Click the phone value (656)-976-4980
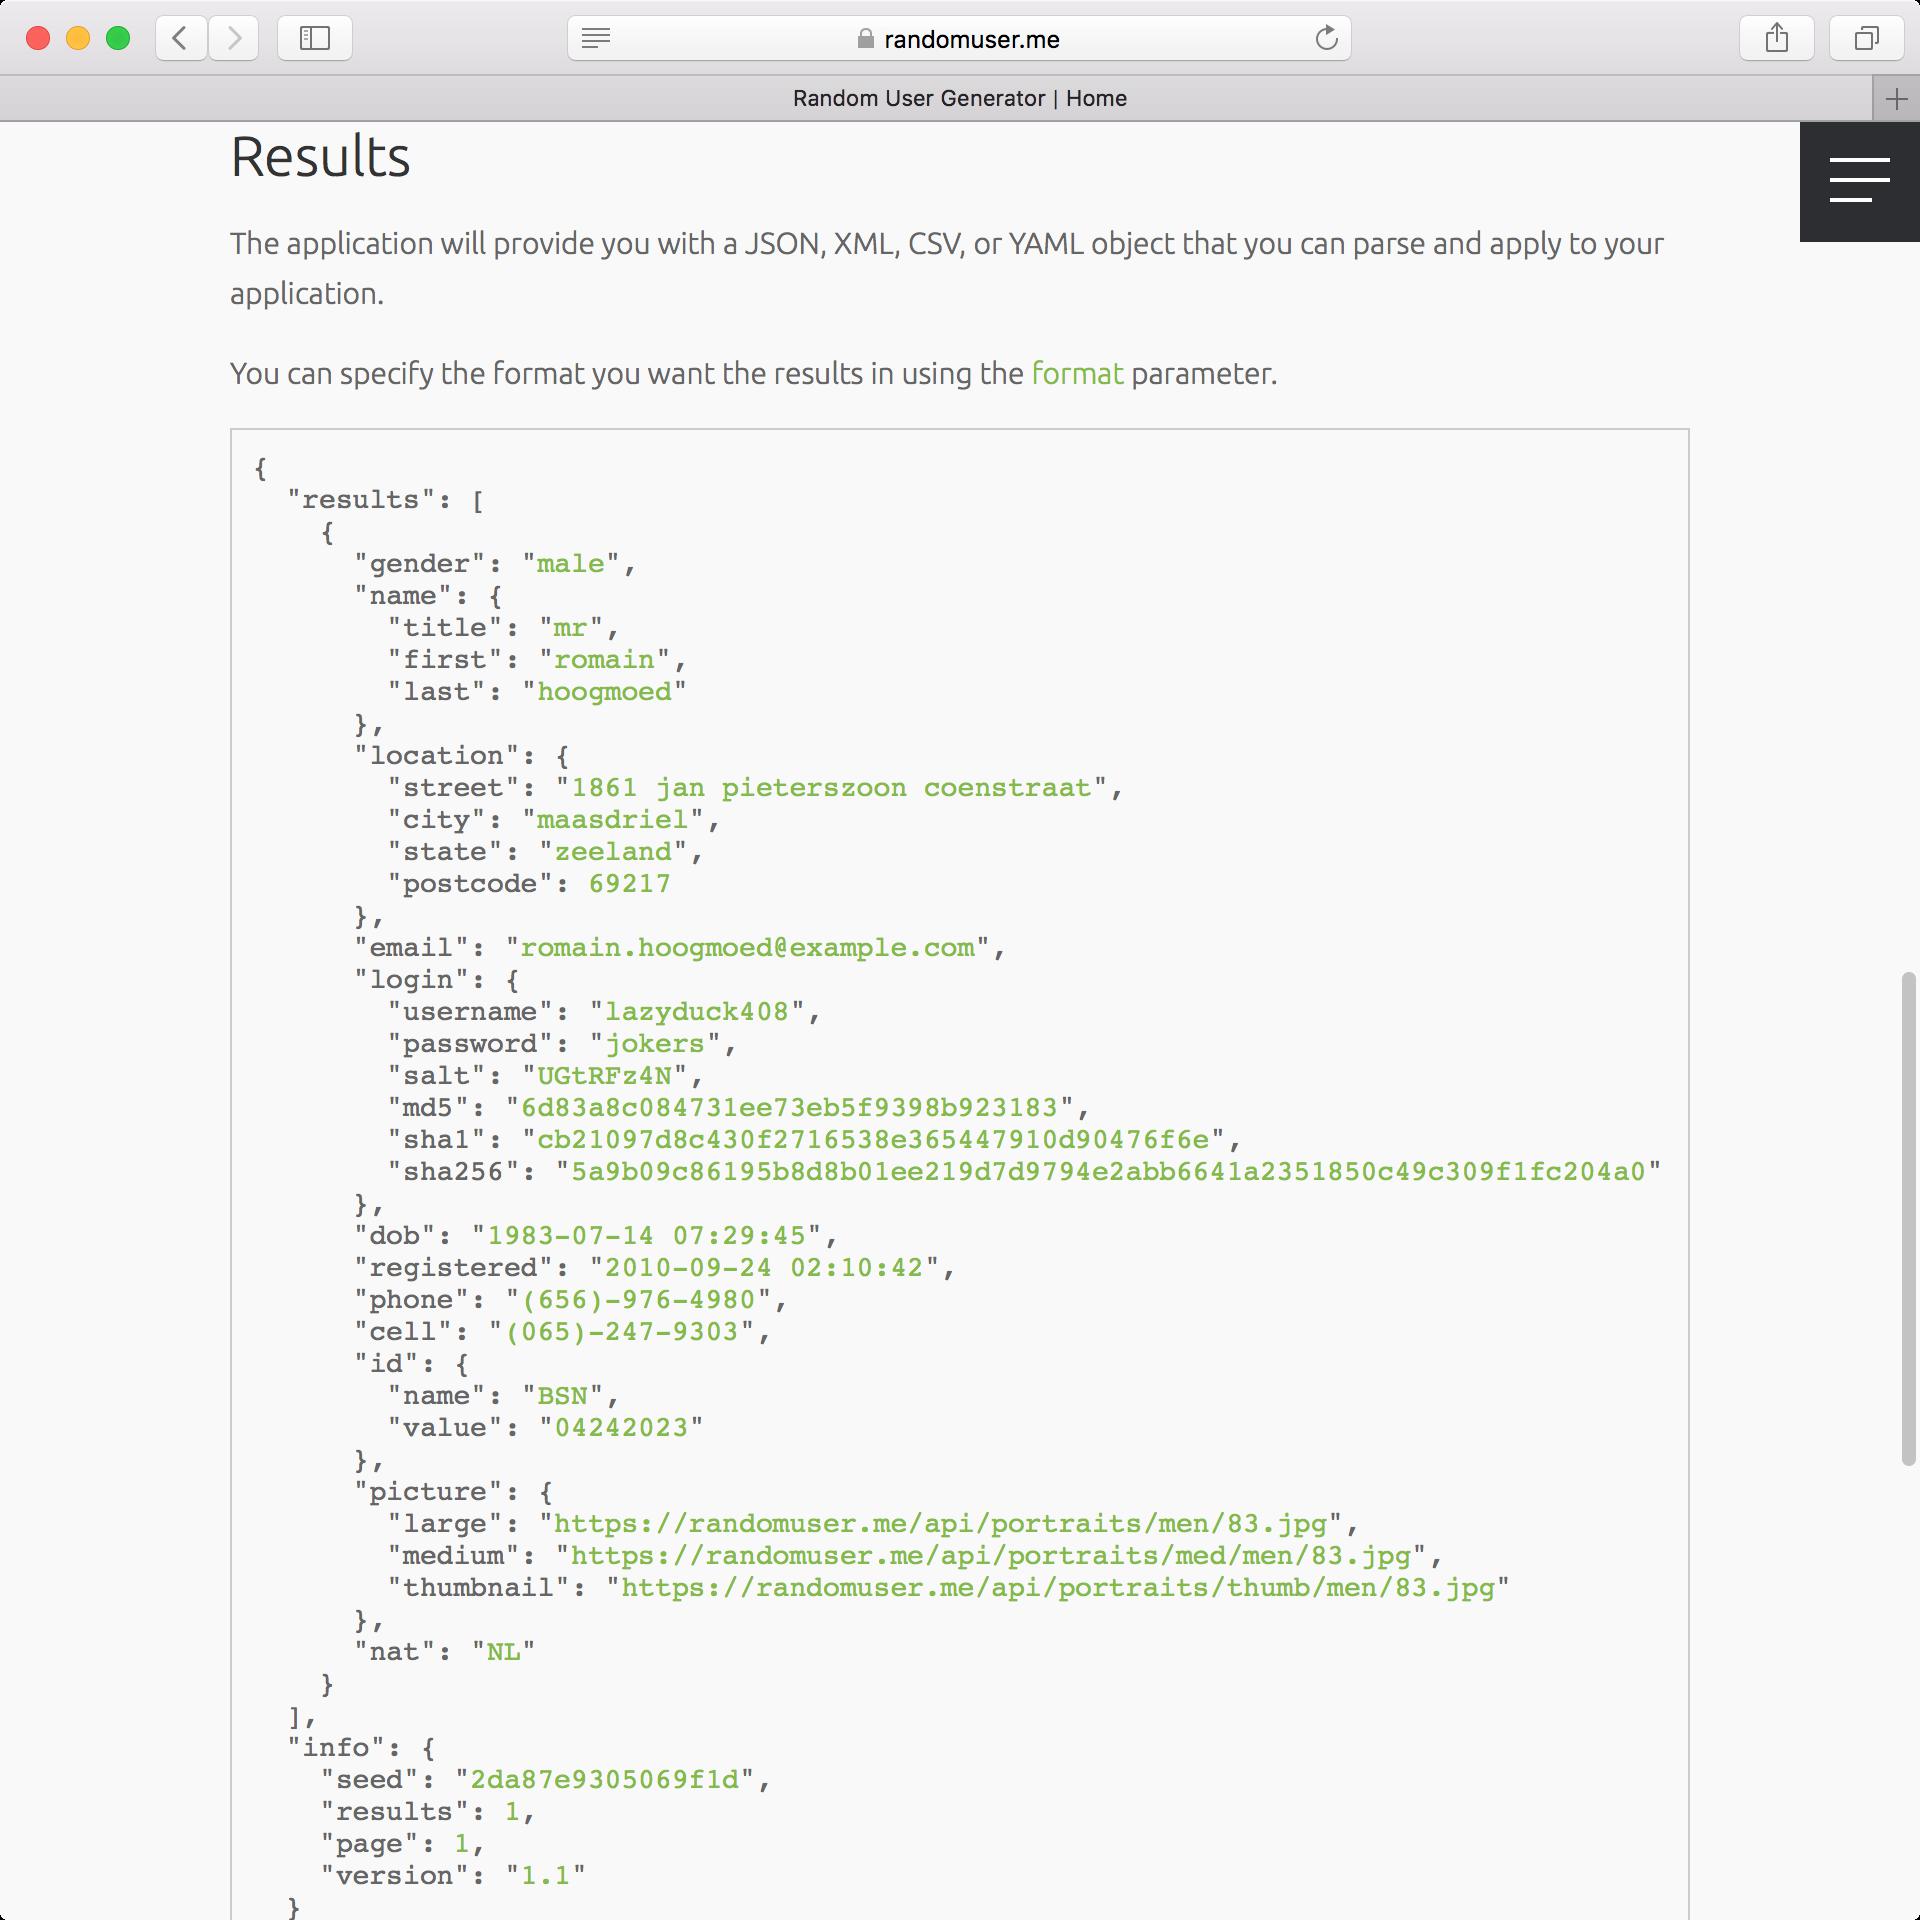The height and width of the screenshot is (1920, 1920). [638, 1300]
